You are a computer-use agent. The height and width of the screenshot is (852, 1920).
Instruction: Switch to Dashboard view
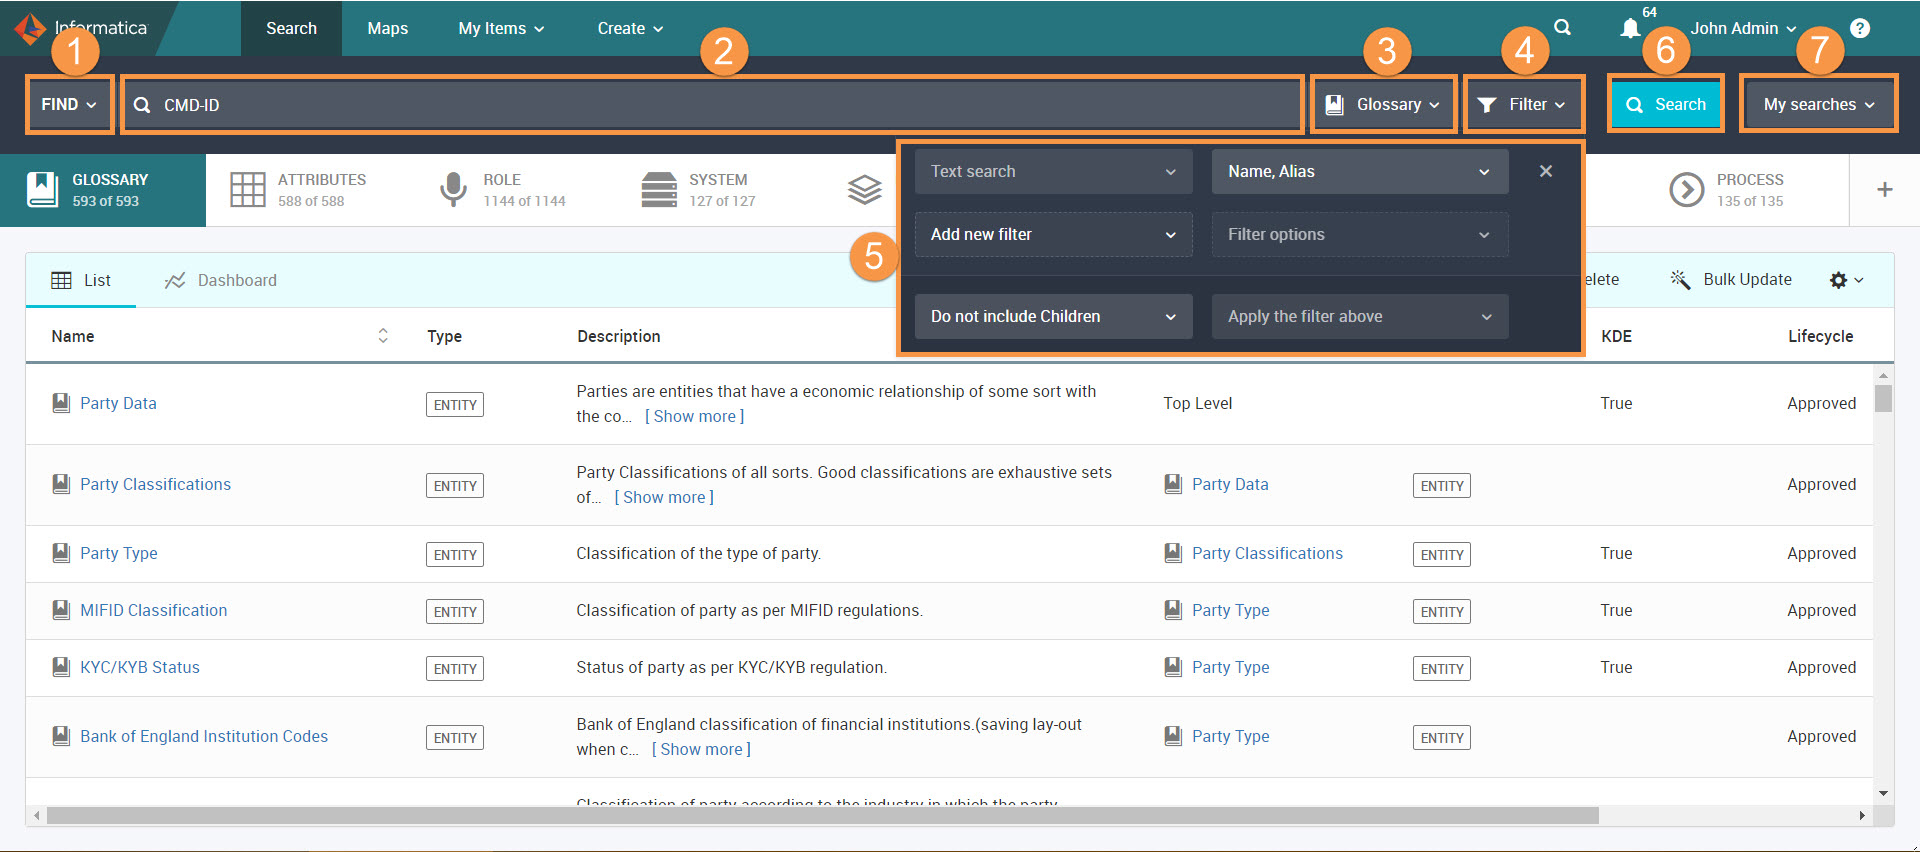221,280
